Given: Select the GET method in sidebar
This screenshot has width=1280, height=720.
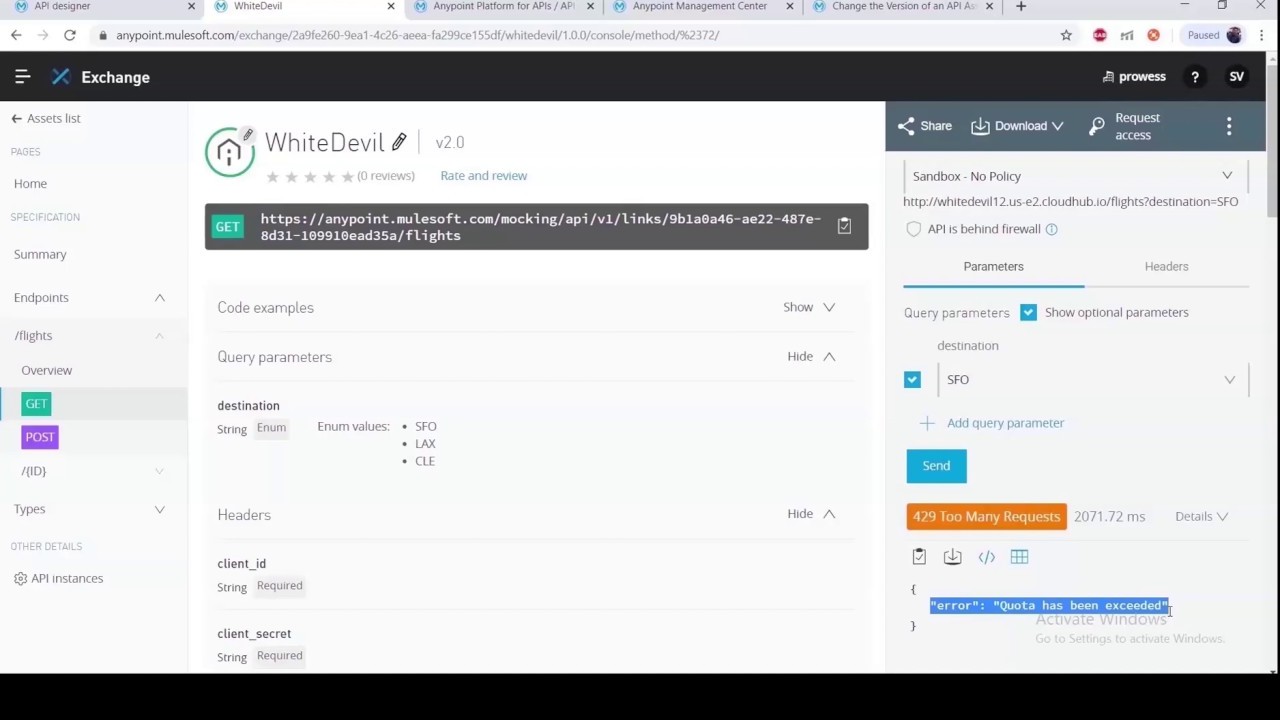Looking at the screenshot, I should pos(36,404).
